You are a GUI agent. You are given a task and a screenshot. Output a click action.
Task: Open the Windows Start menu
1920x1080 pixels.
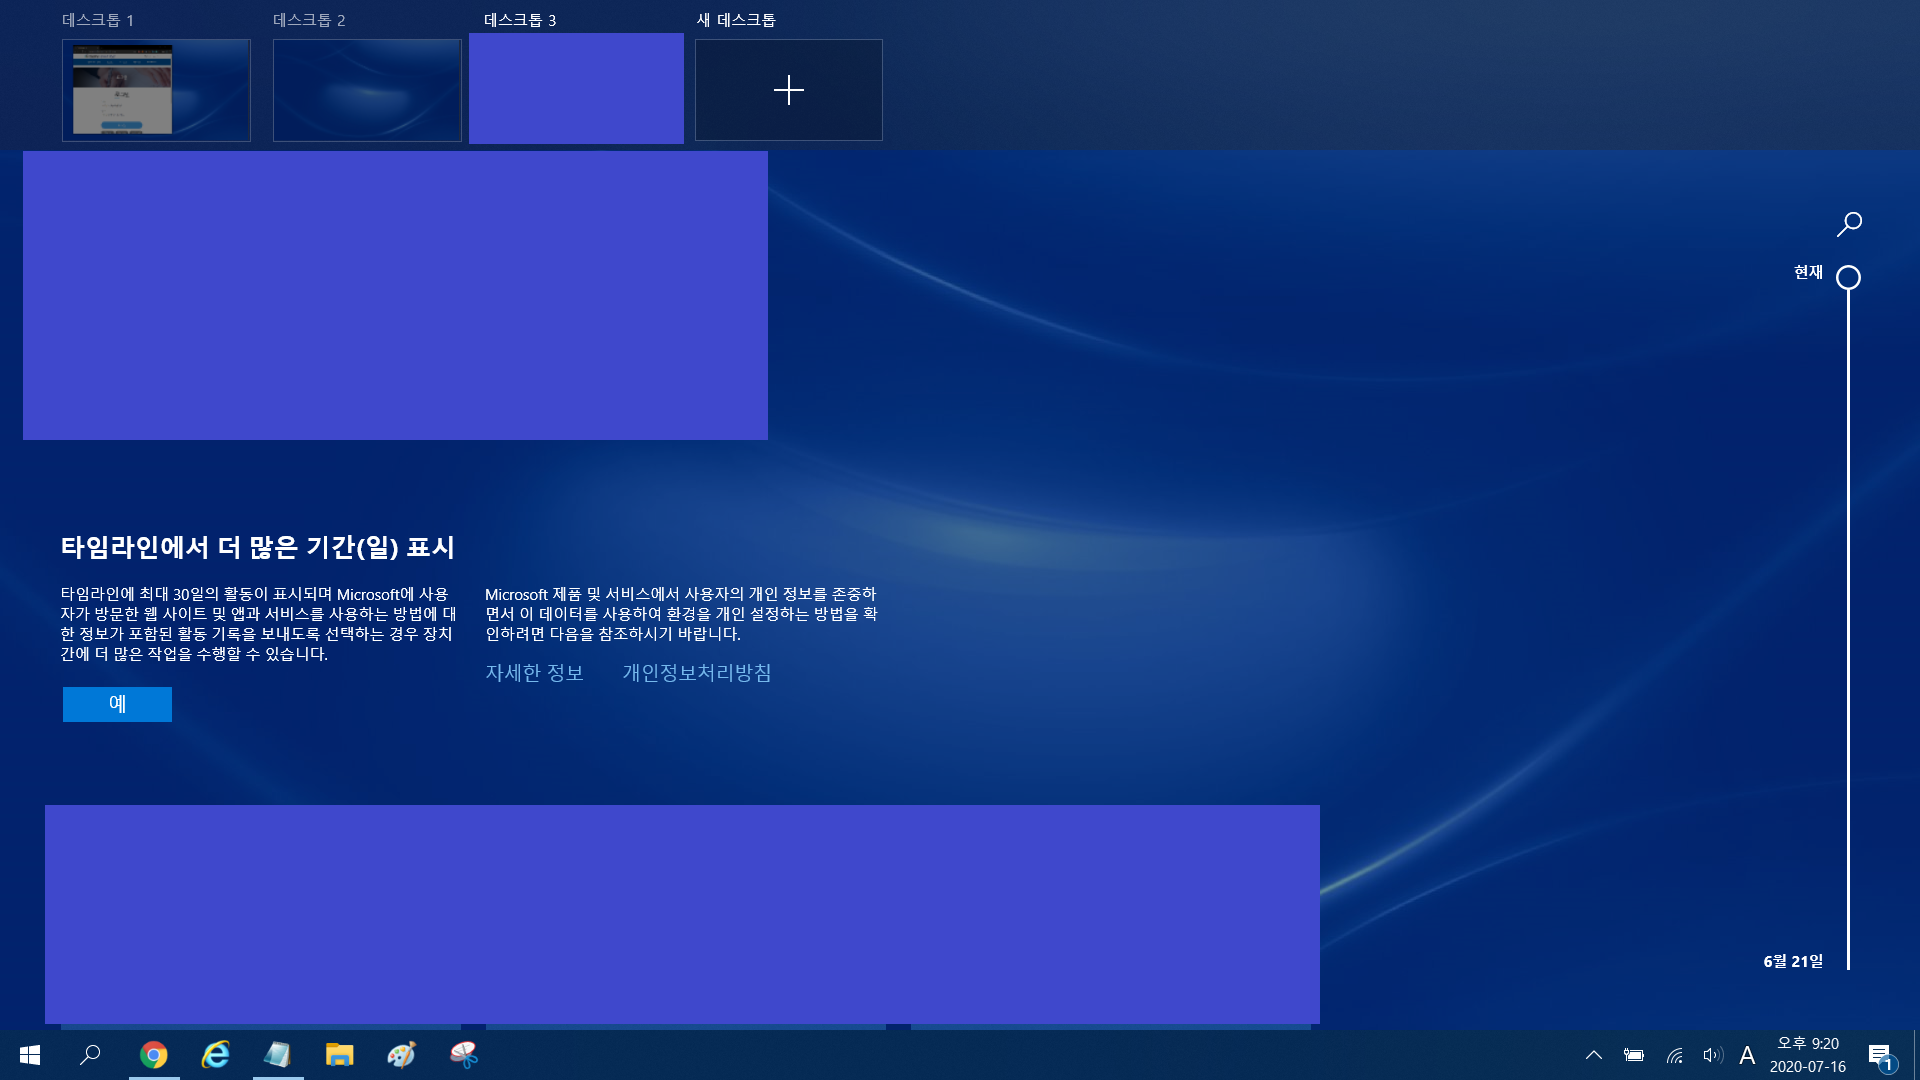30,1055
